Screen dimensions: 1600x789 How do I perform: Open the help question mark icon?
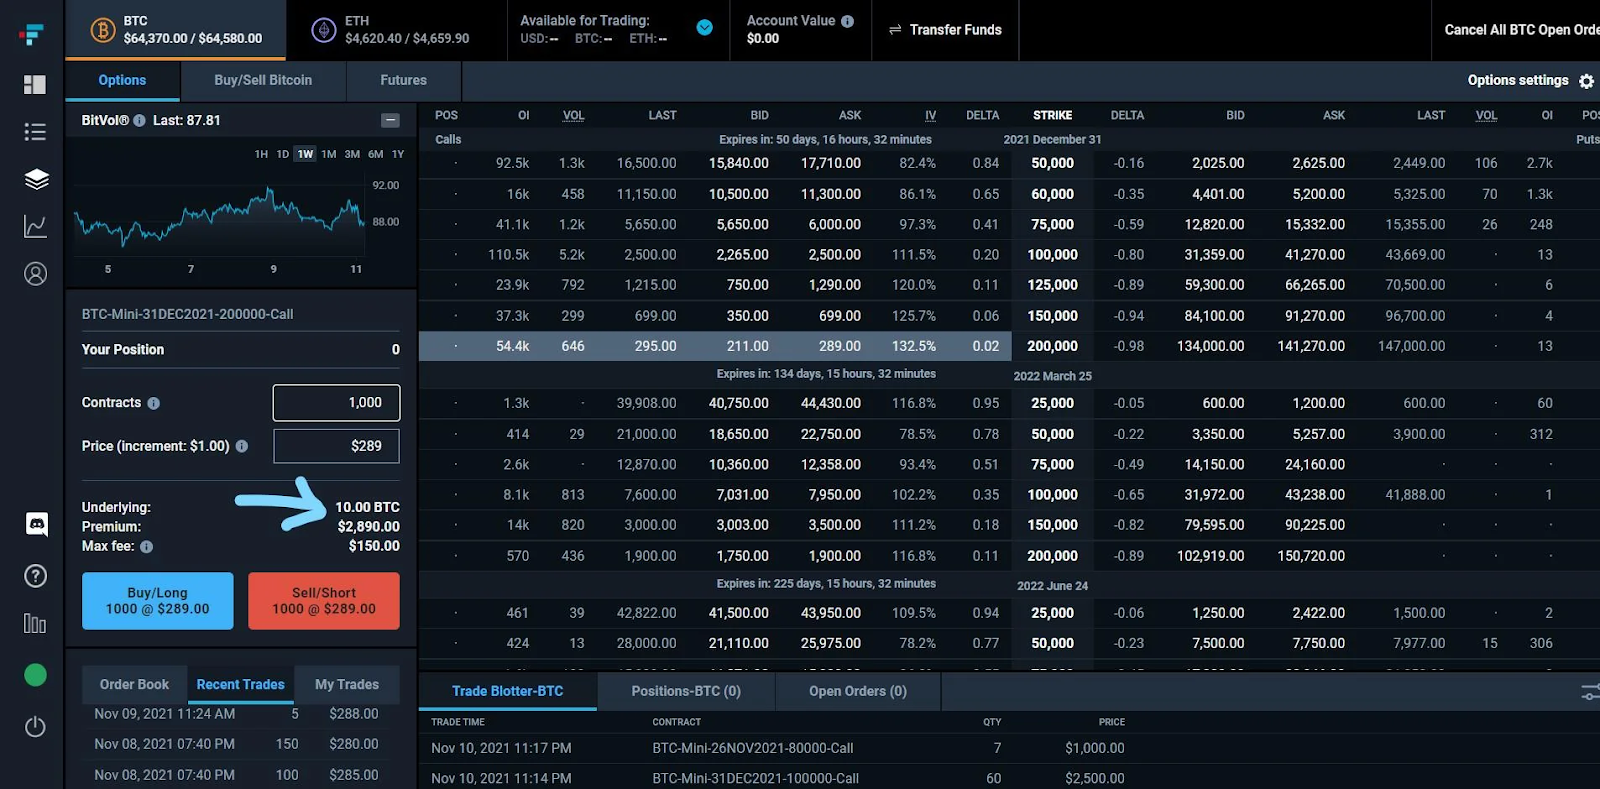35,576
